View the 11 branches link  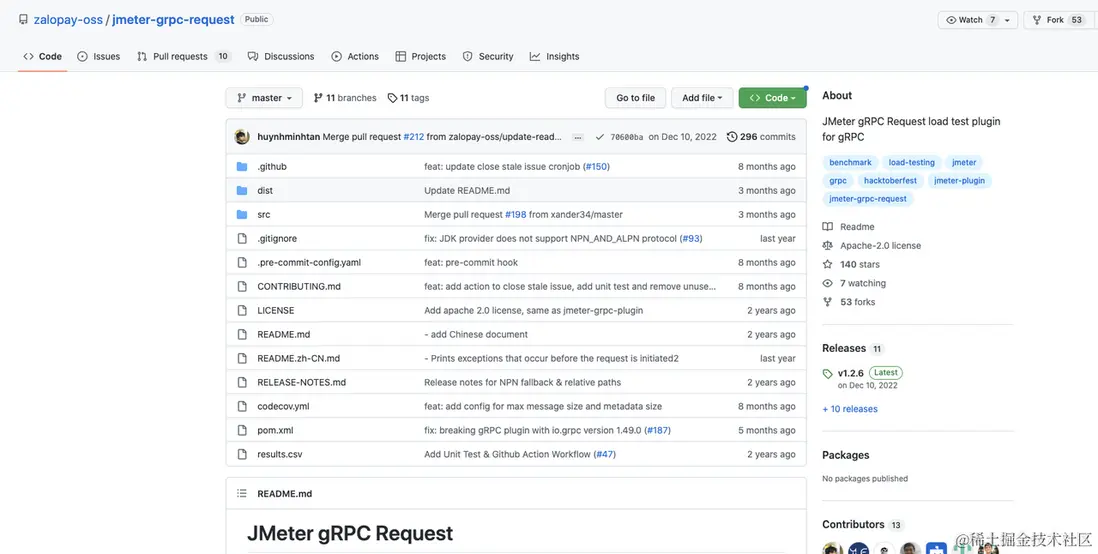pos(345,98)
